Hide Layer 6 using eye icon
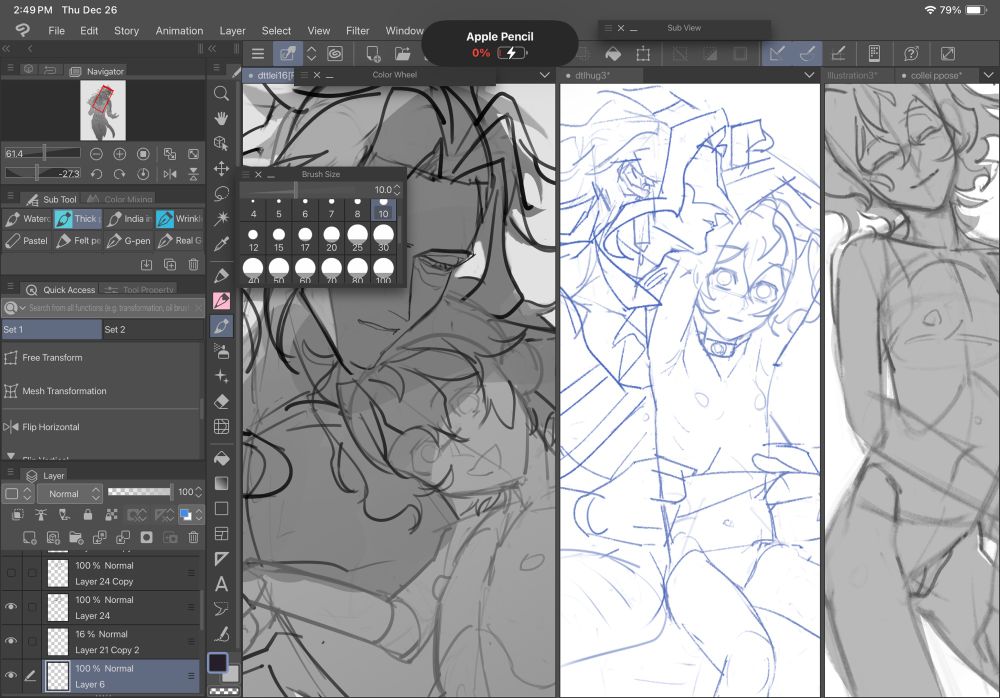This screenshot has height=698, width=1000. (11, 675)
